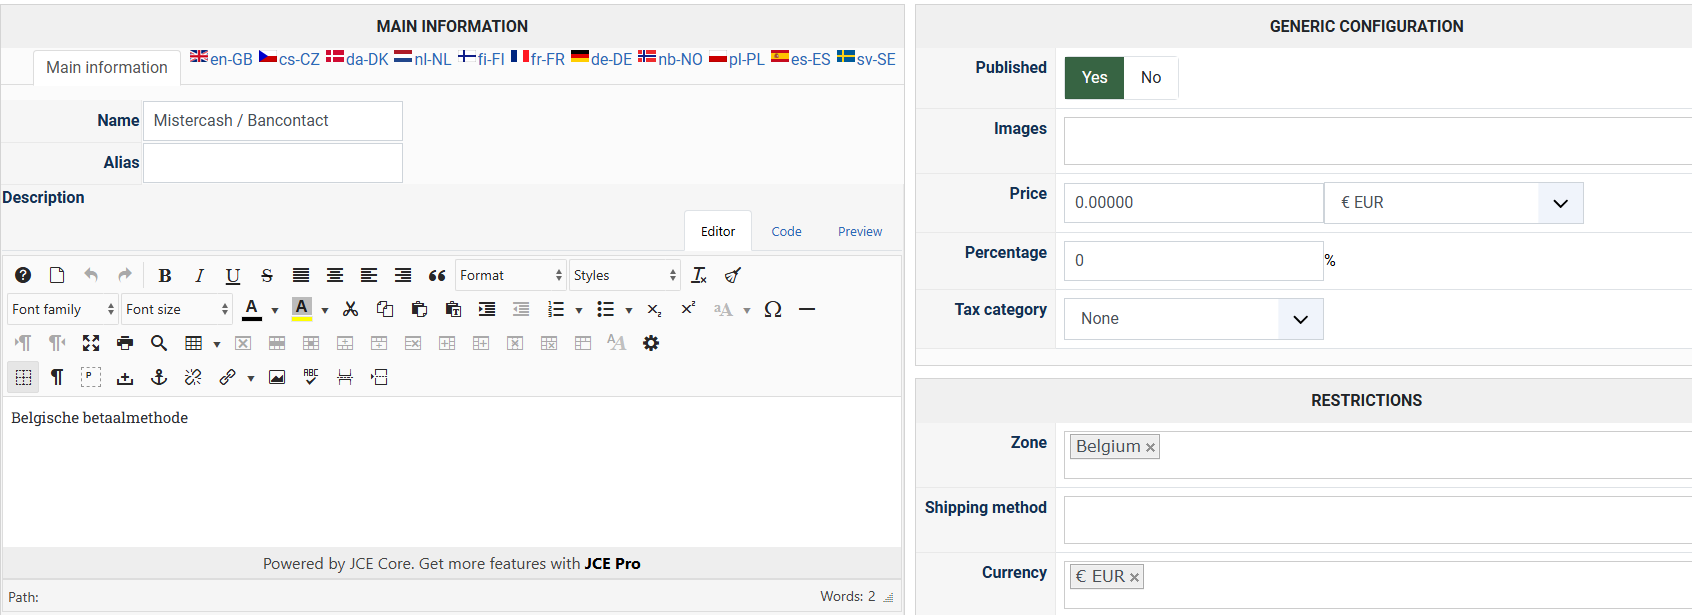Screen dimensions: 1692x615
Task: Open the Font size dropdown
Action: pos(177,309)
